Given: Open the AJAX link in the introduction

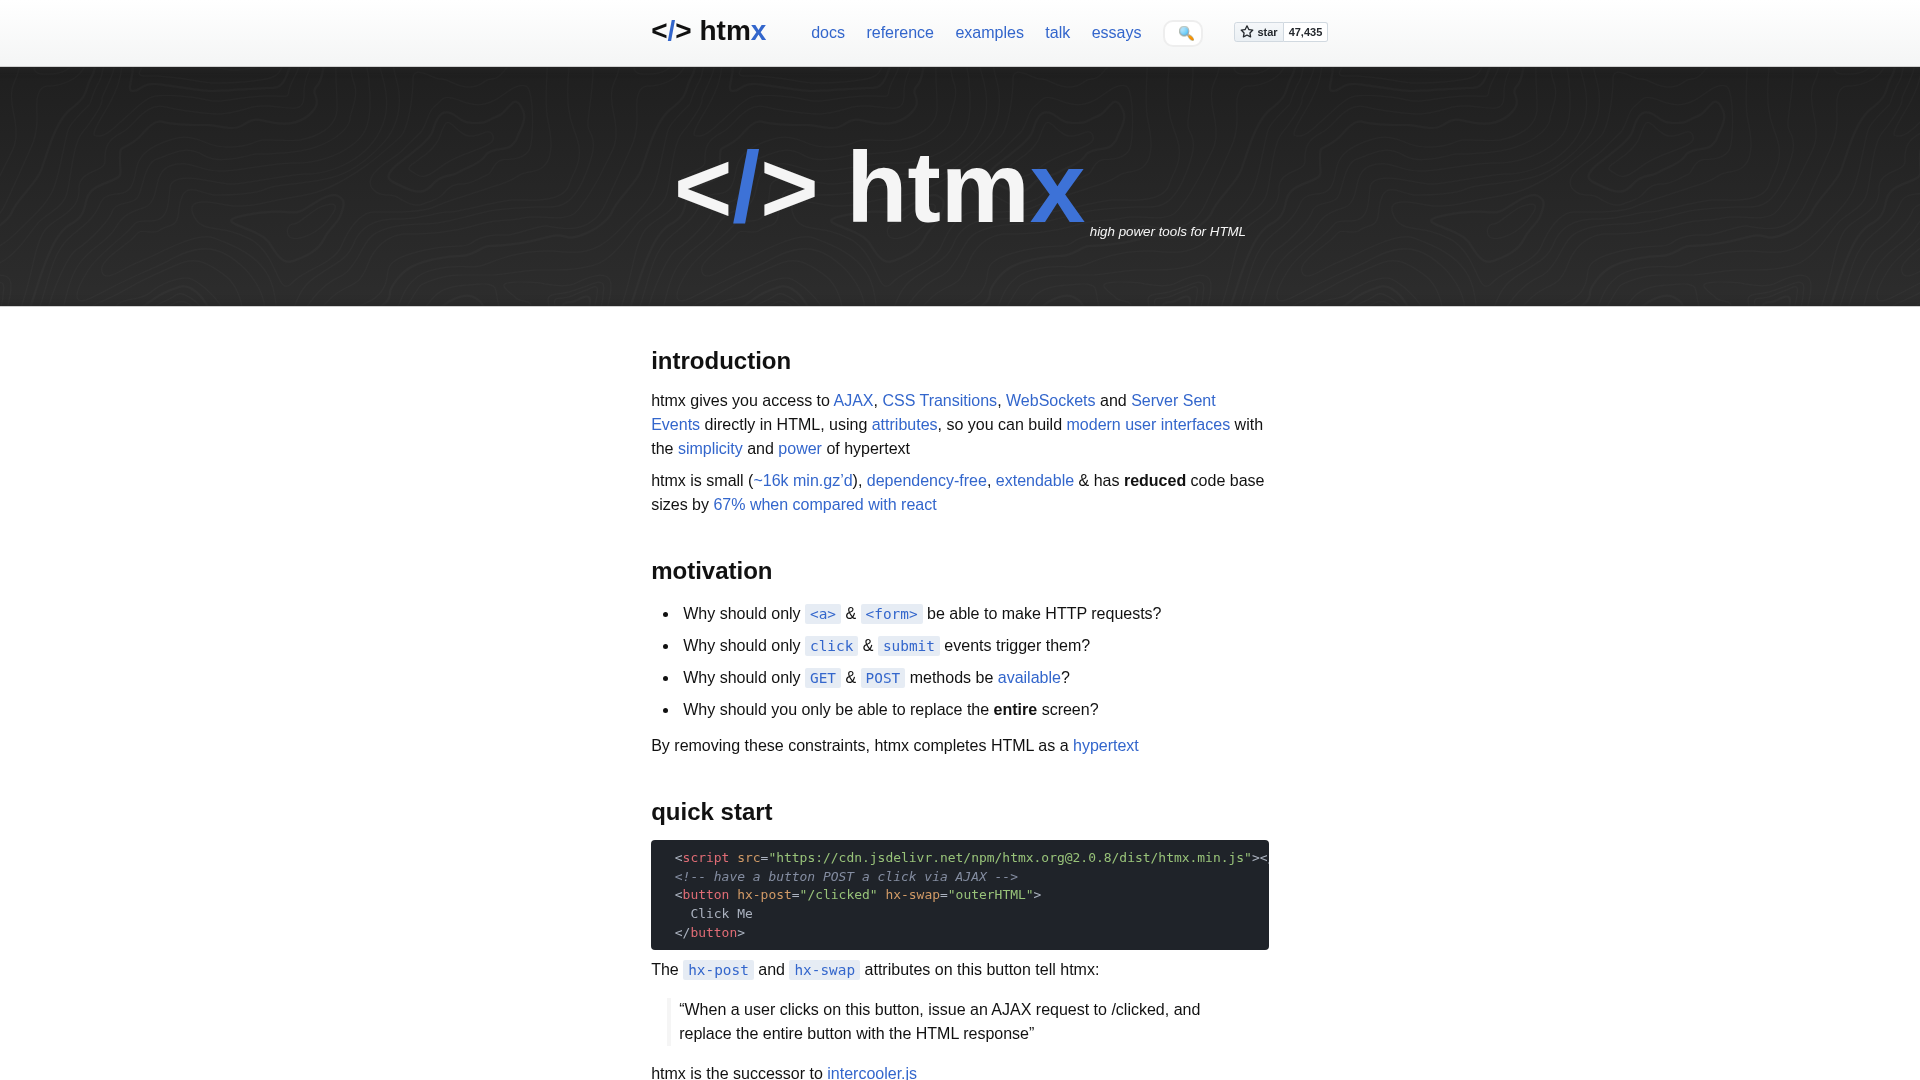Looking at the screenshot, I should (x=853, y=400).
